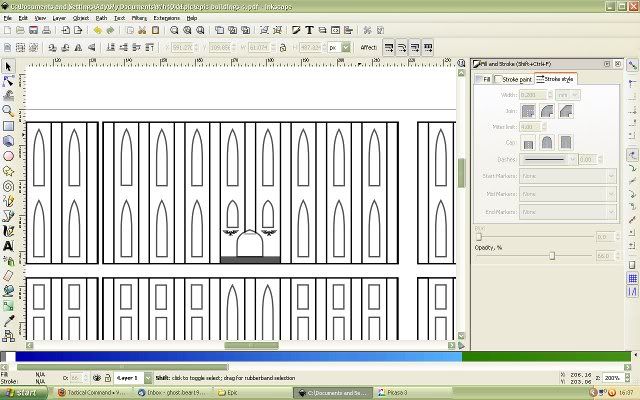Select the Selector arrow tool
Viewport: 640px width, 400px height.
[8, 66]
